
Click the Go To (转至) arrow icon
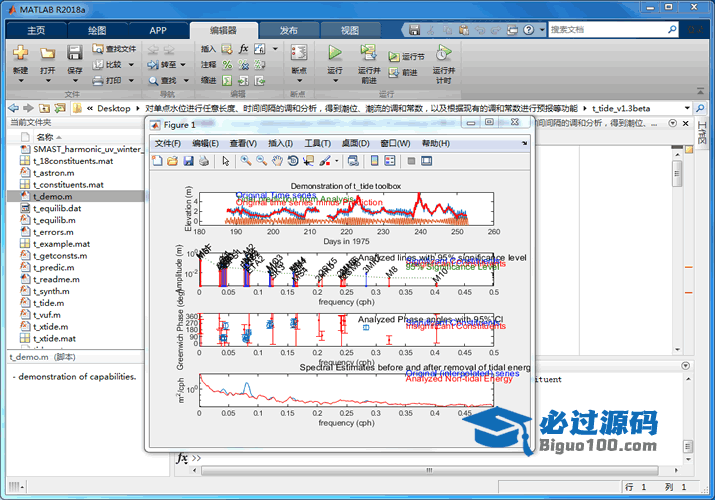pyautogui.click(x=153, y=65)
